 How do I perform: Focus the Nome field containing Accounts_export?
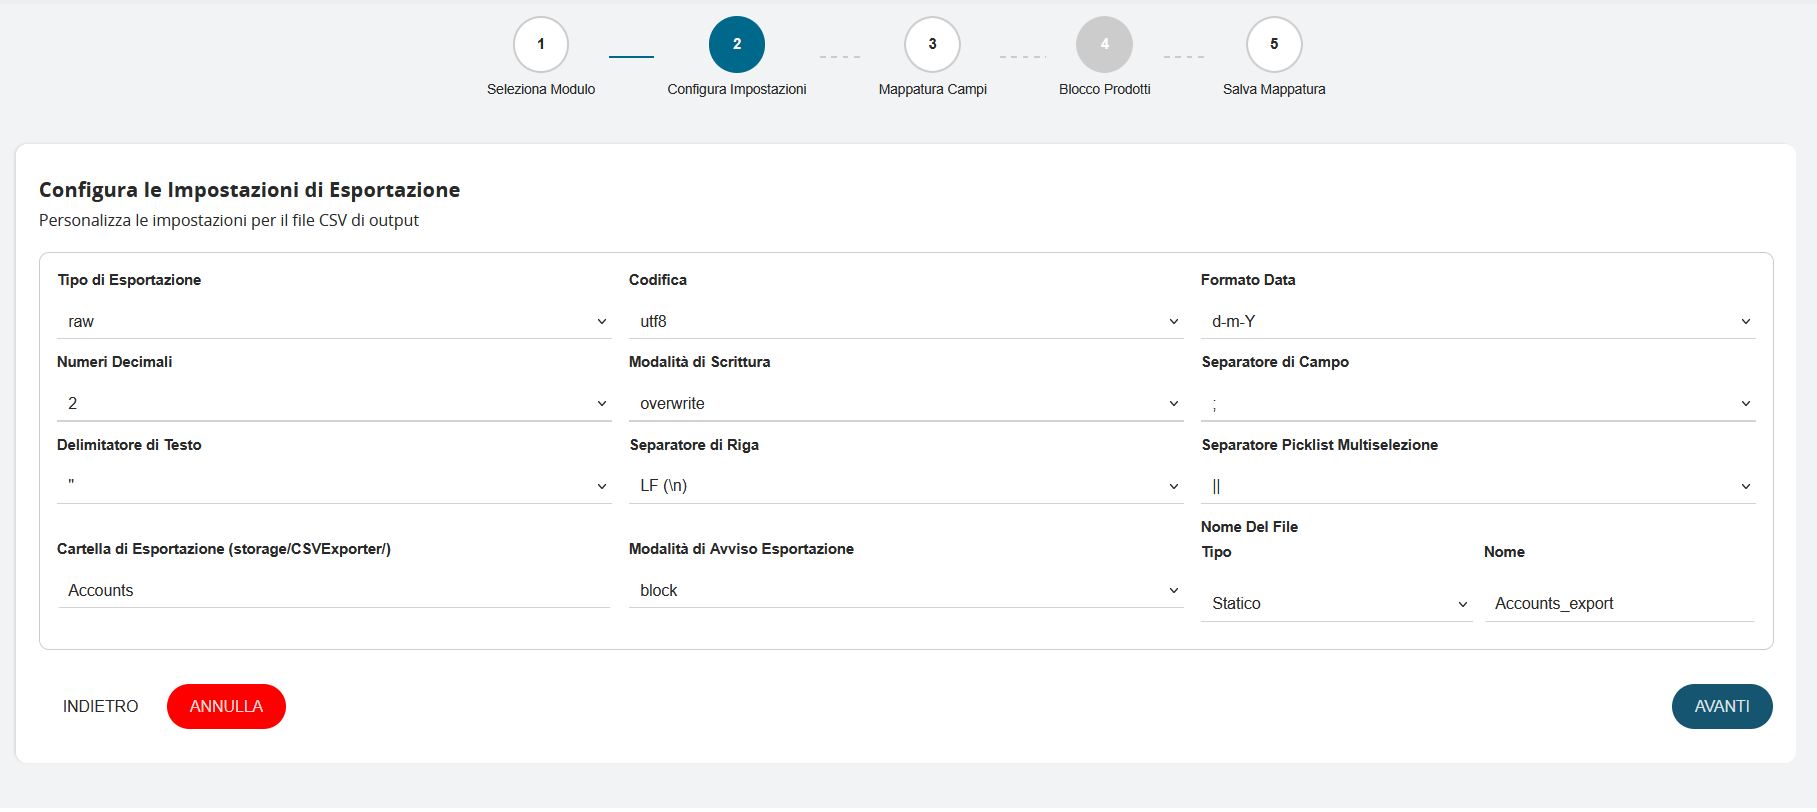tap(1619, 604)
